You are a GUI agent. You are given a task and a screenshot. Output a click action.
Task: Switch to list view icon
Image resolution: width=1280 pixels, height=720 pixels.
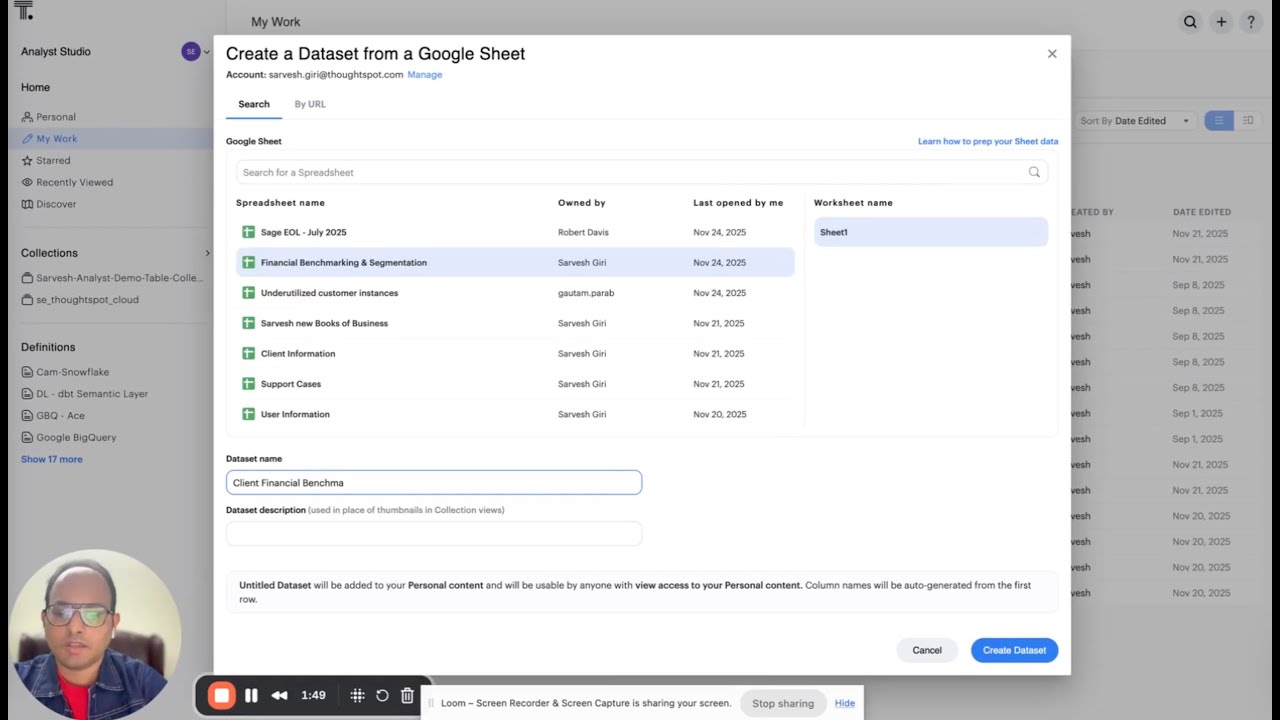[1219, 121]
